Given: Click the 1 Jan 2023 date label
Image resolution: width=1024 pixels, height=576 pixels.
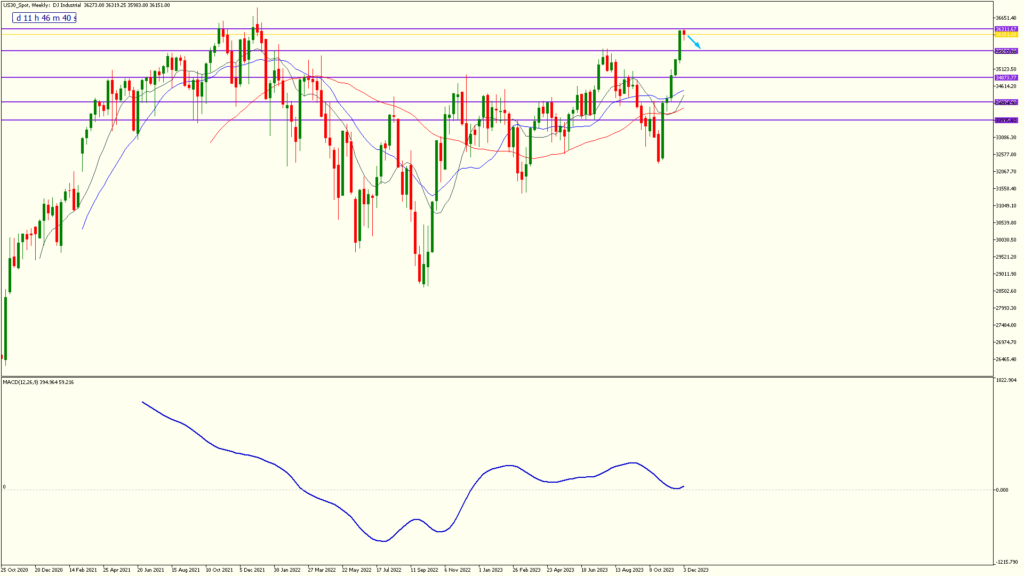Looking at the screenshot, I should (491, 570).
